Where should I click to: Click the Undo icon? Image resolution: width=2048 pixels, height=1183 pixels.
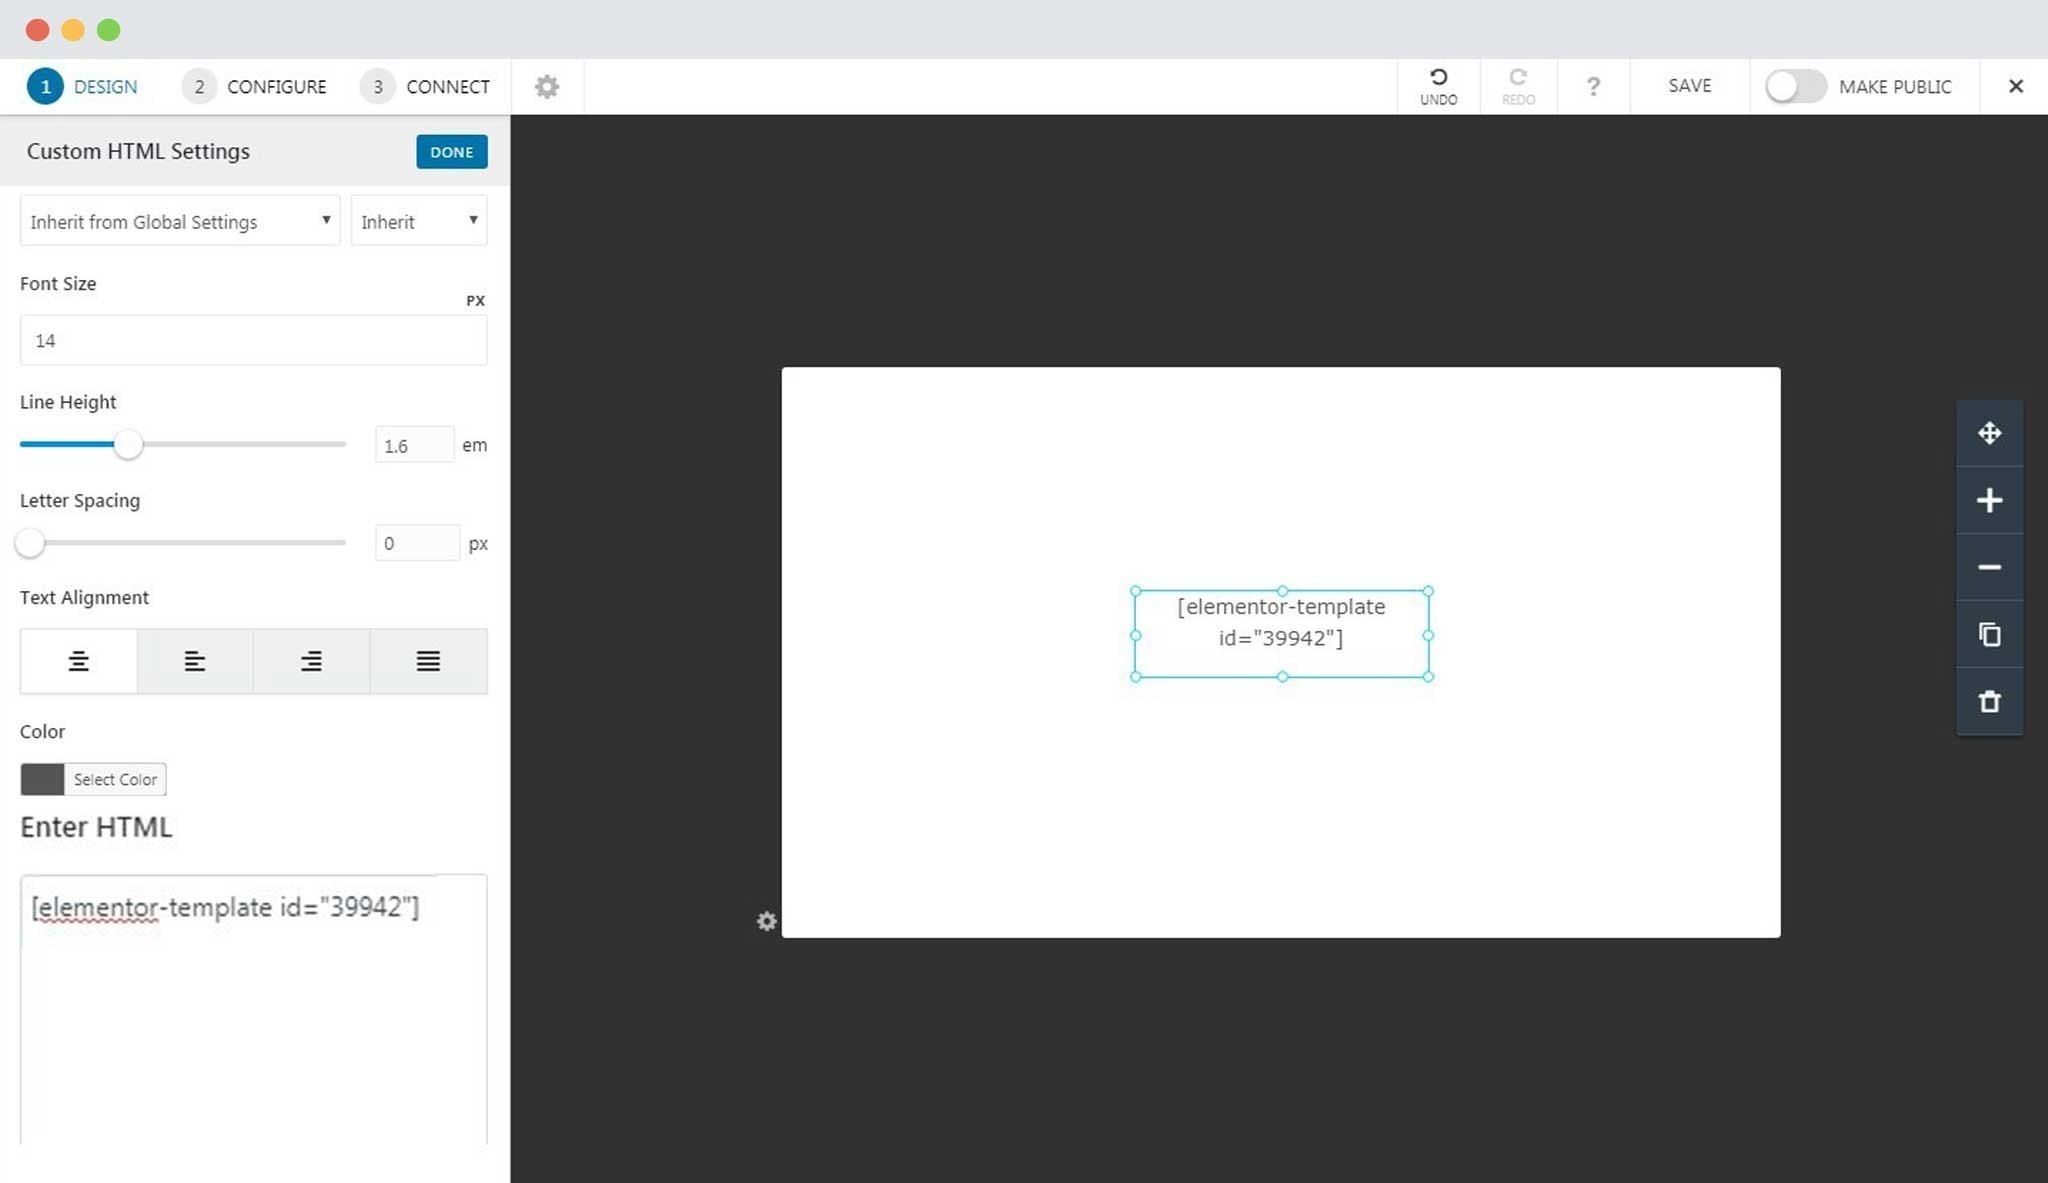pos(1438,86)
